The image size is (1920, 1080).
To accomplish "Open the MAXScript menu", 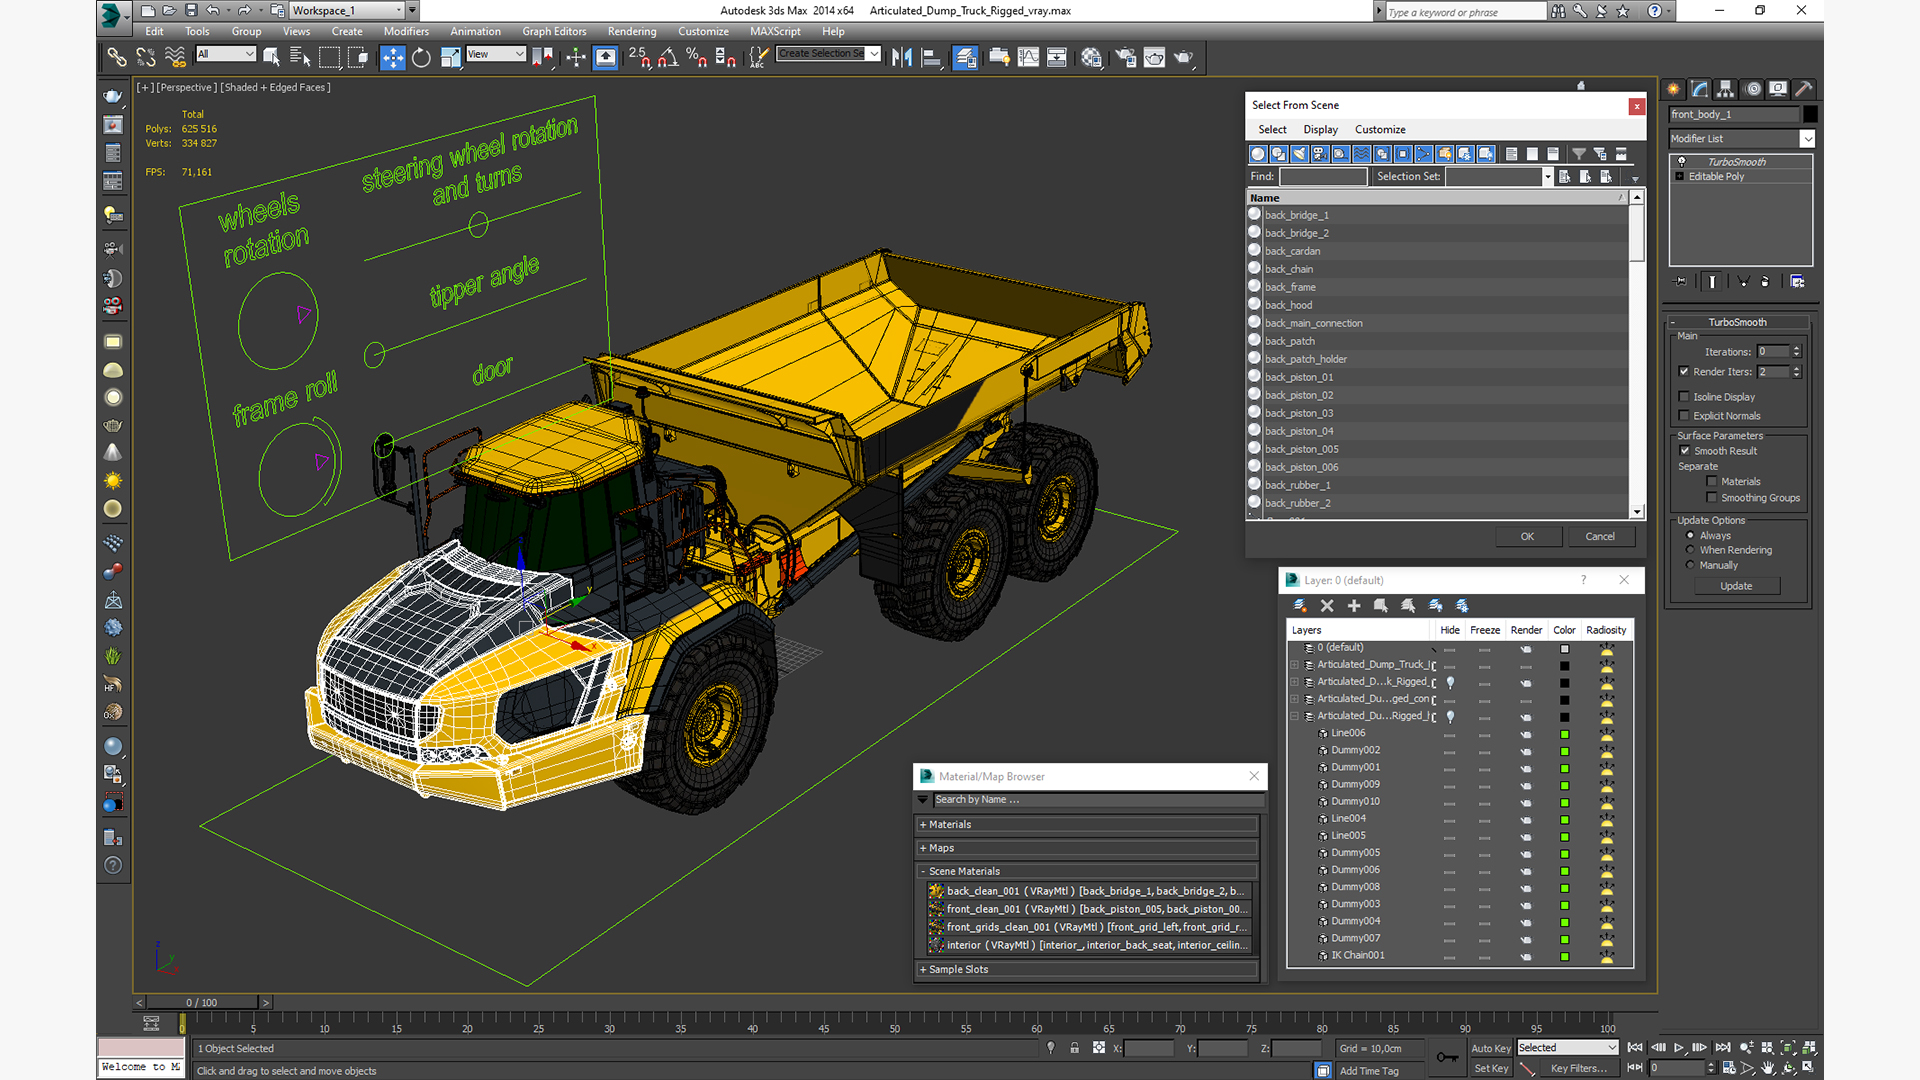I will (x=775, y=32).
